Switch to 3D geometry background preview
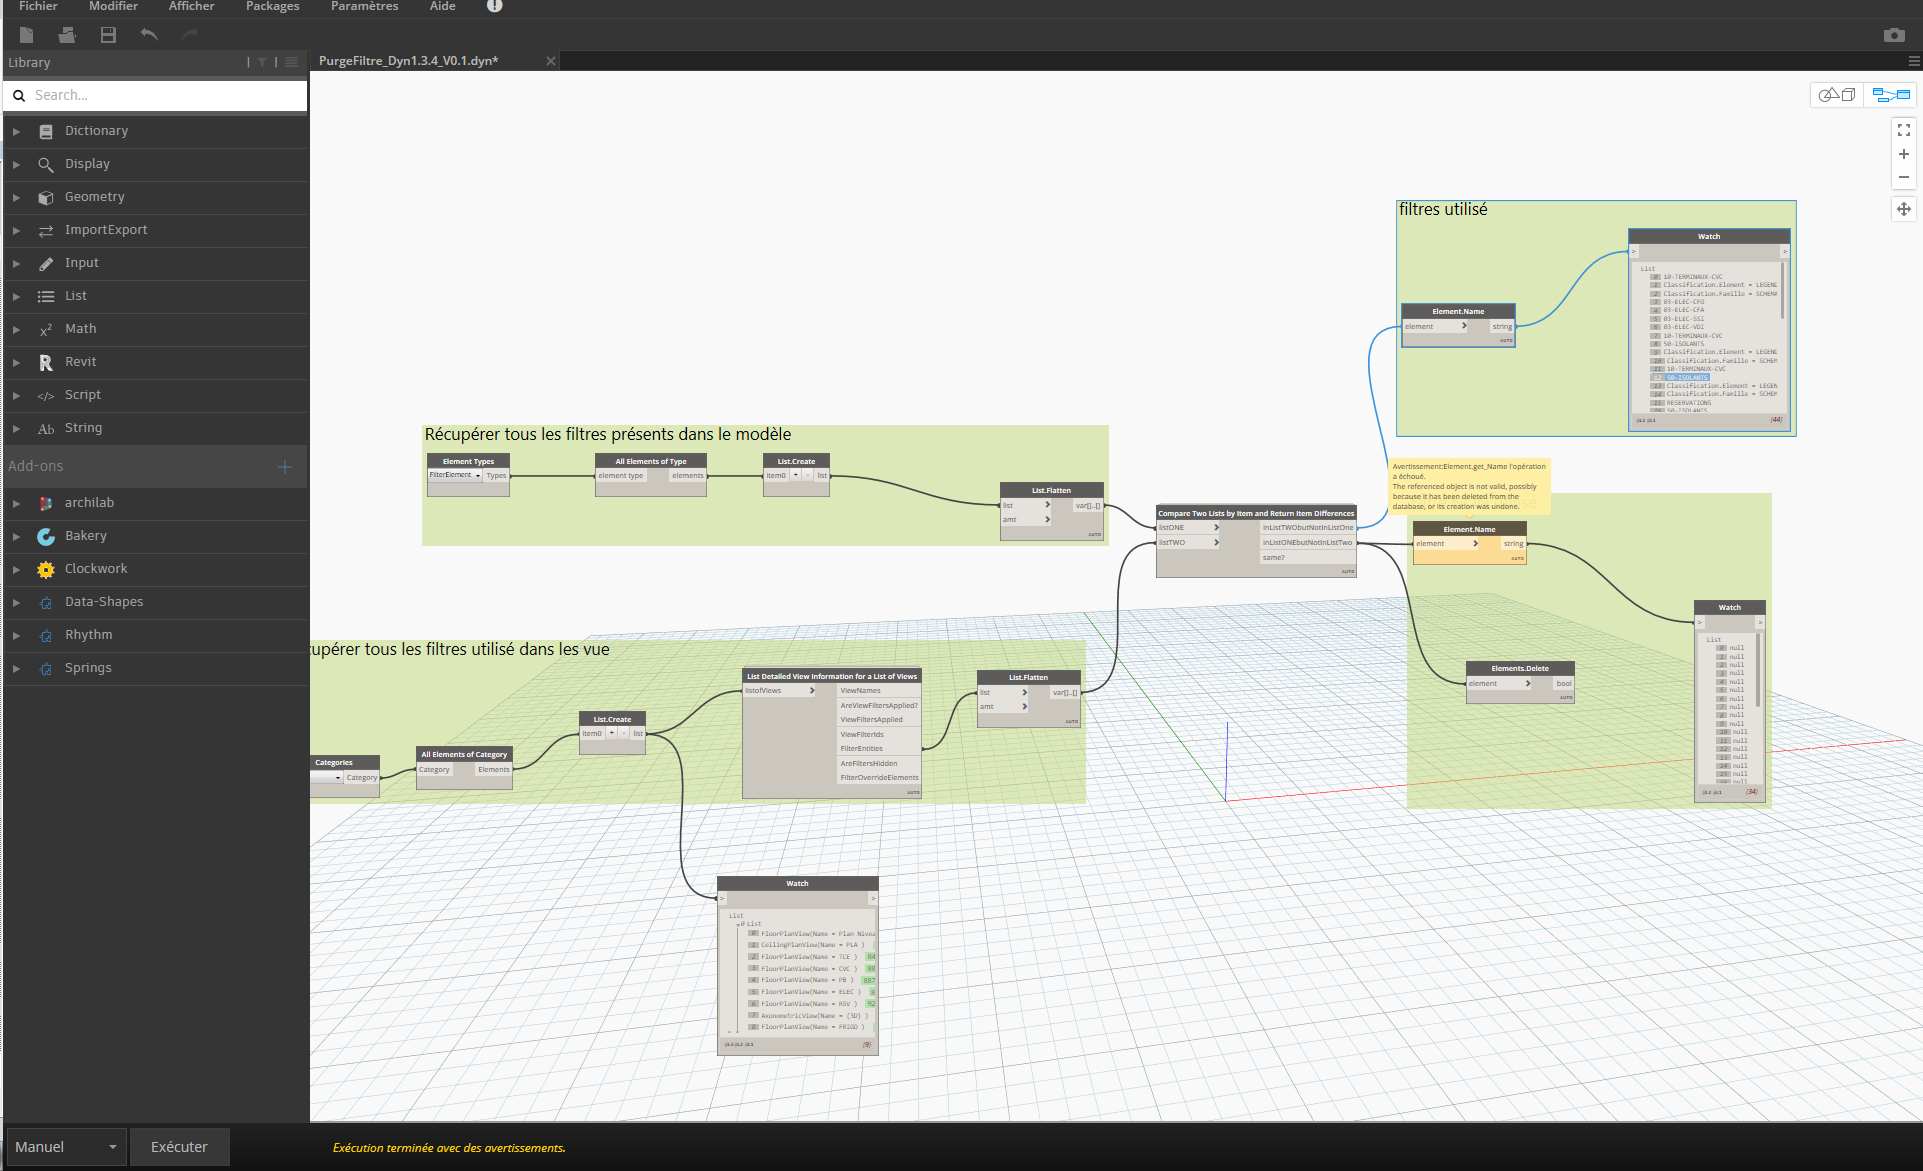This screenshot has width=1923, height=1171. 1837,95
